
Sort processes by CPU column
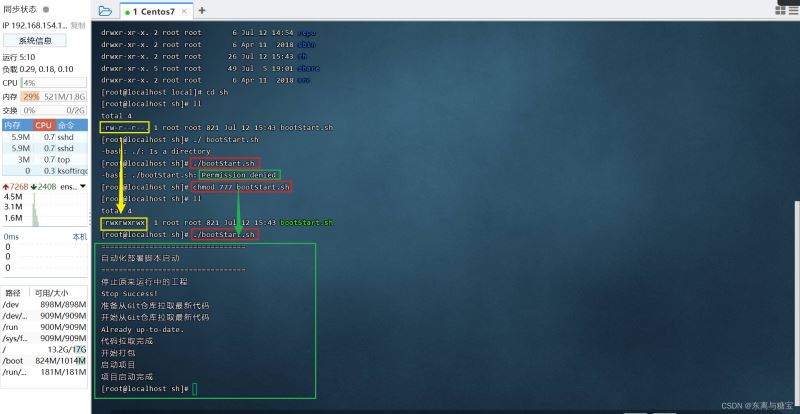point(44,125)
